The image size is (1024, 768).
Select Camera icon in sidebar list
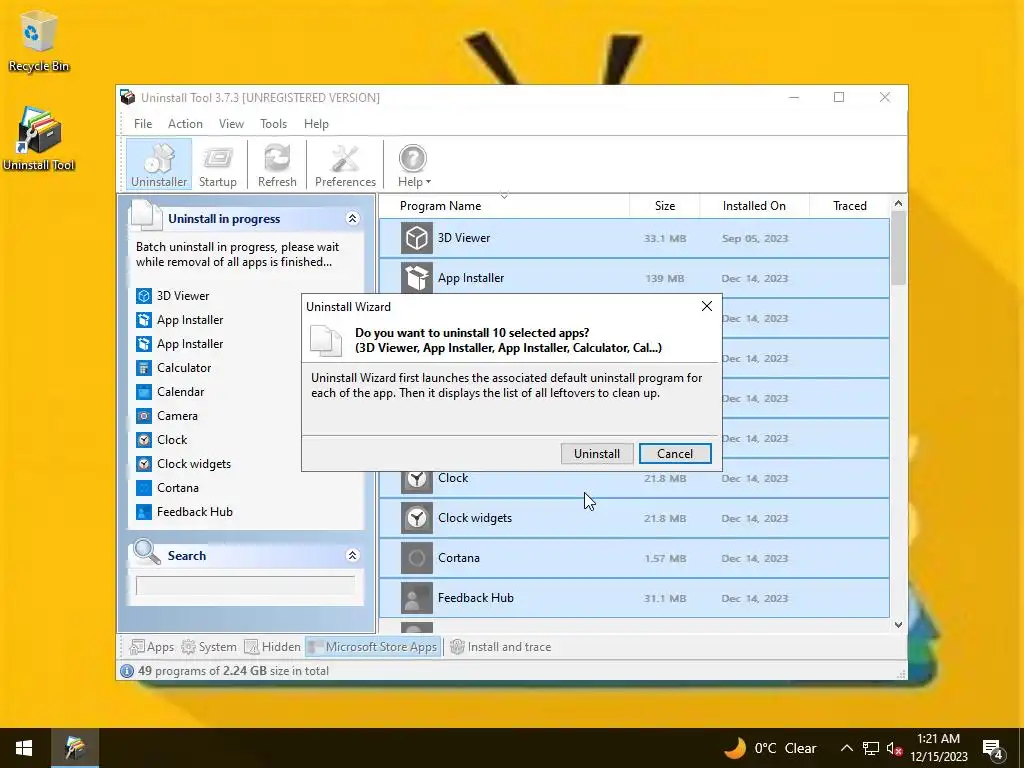pos(144,416)
